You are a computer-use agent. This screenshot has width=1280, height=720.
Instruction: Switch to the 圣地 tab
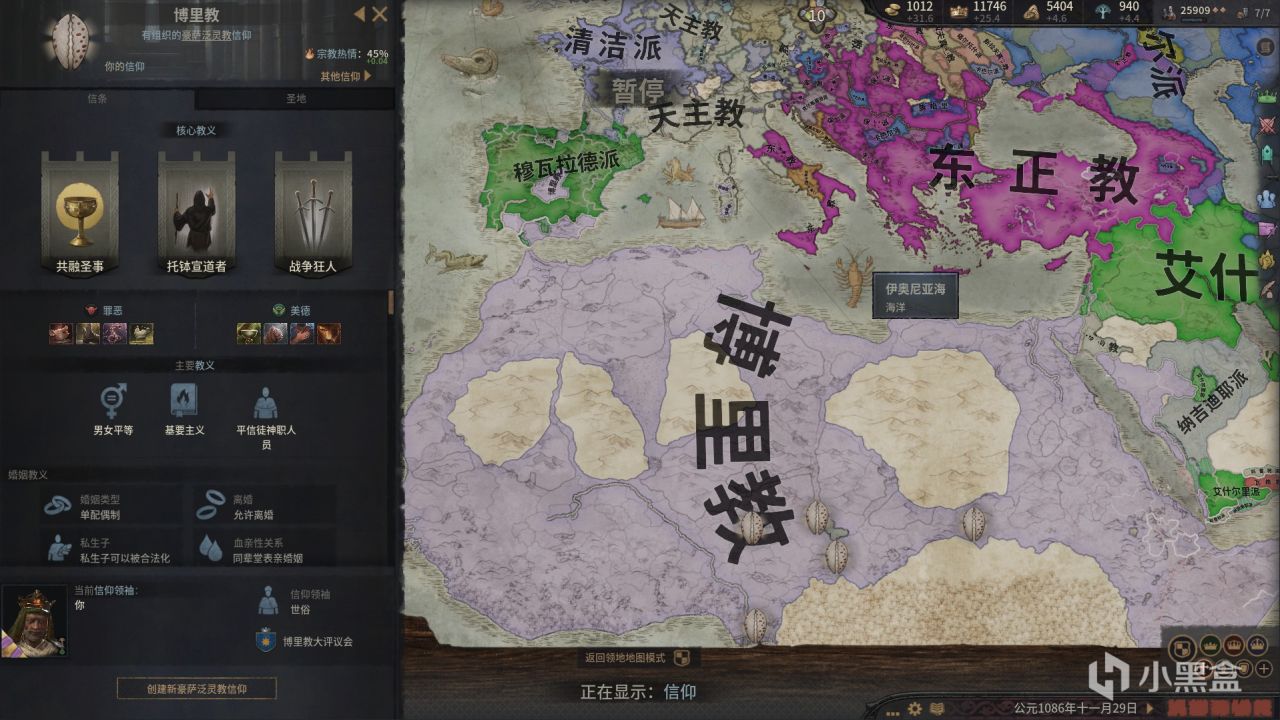[x=296, y=99]
